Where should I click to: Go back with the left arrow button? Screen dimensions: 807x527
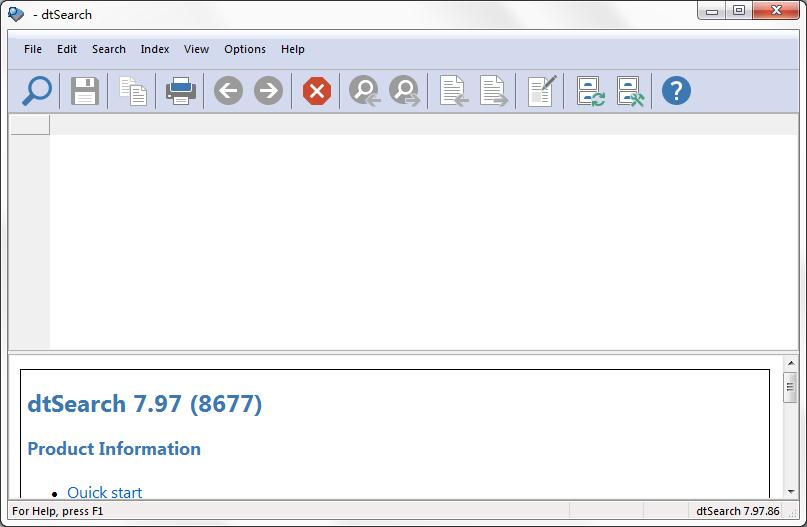click(229, 91)
